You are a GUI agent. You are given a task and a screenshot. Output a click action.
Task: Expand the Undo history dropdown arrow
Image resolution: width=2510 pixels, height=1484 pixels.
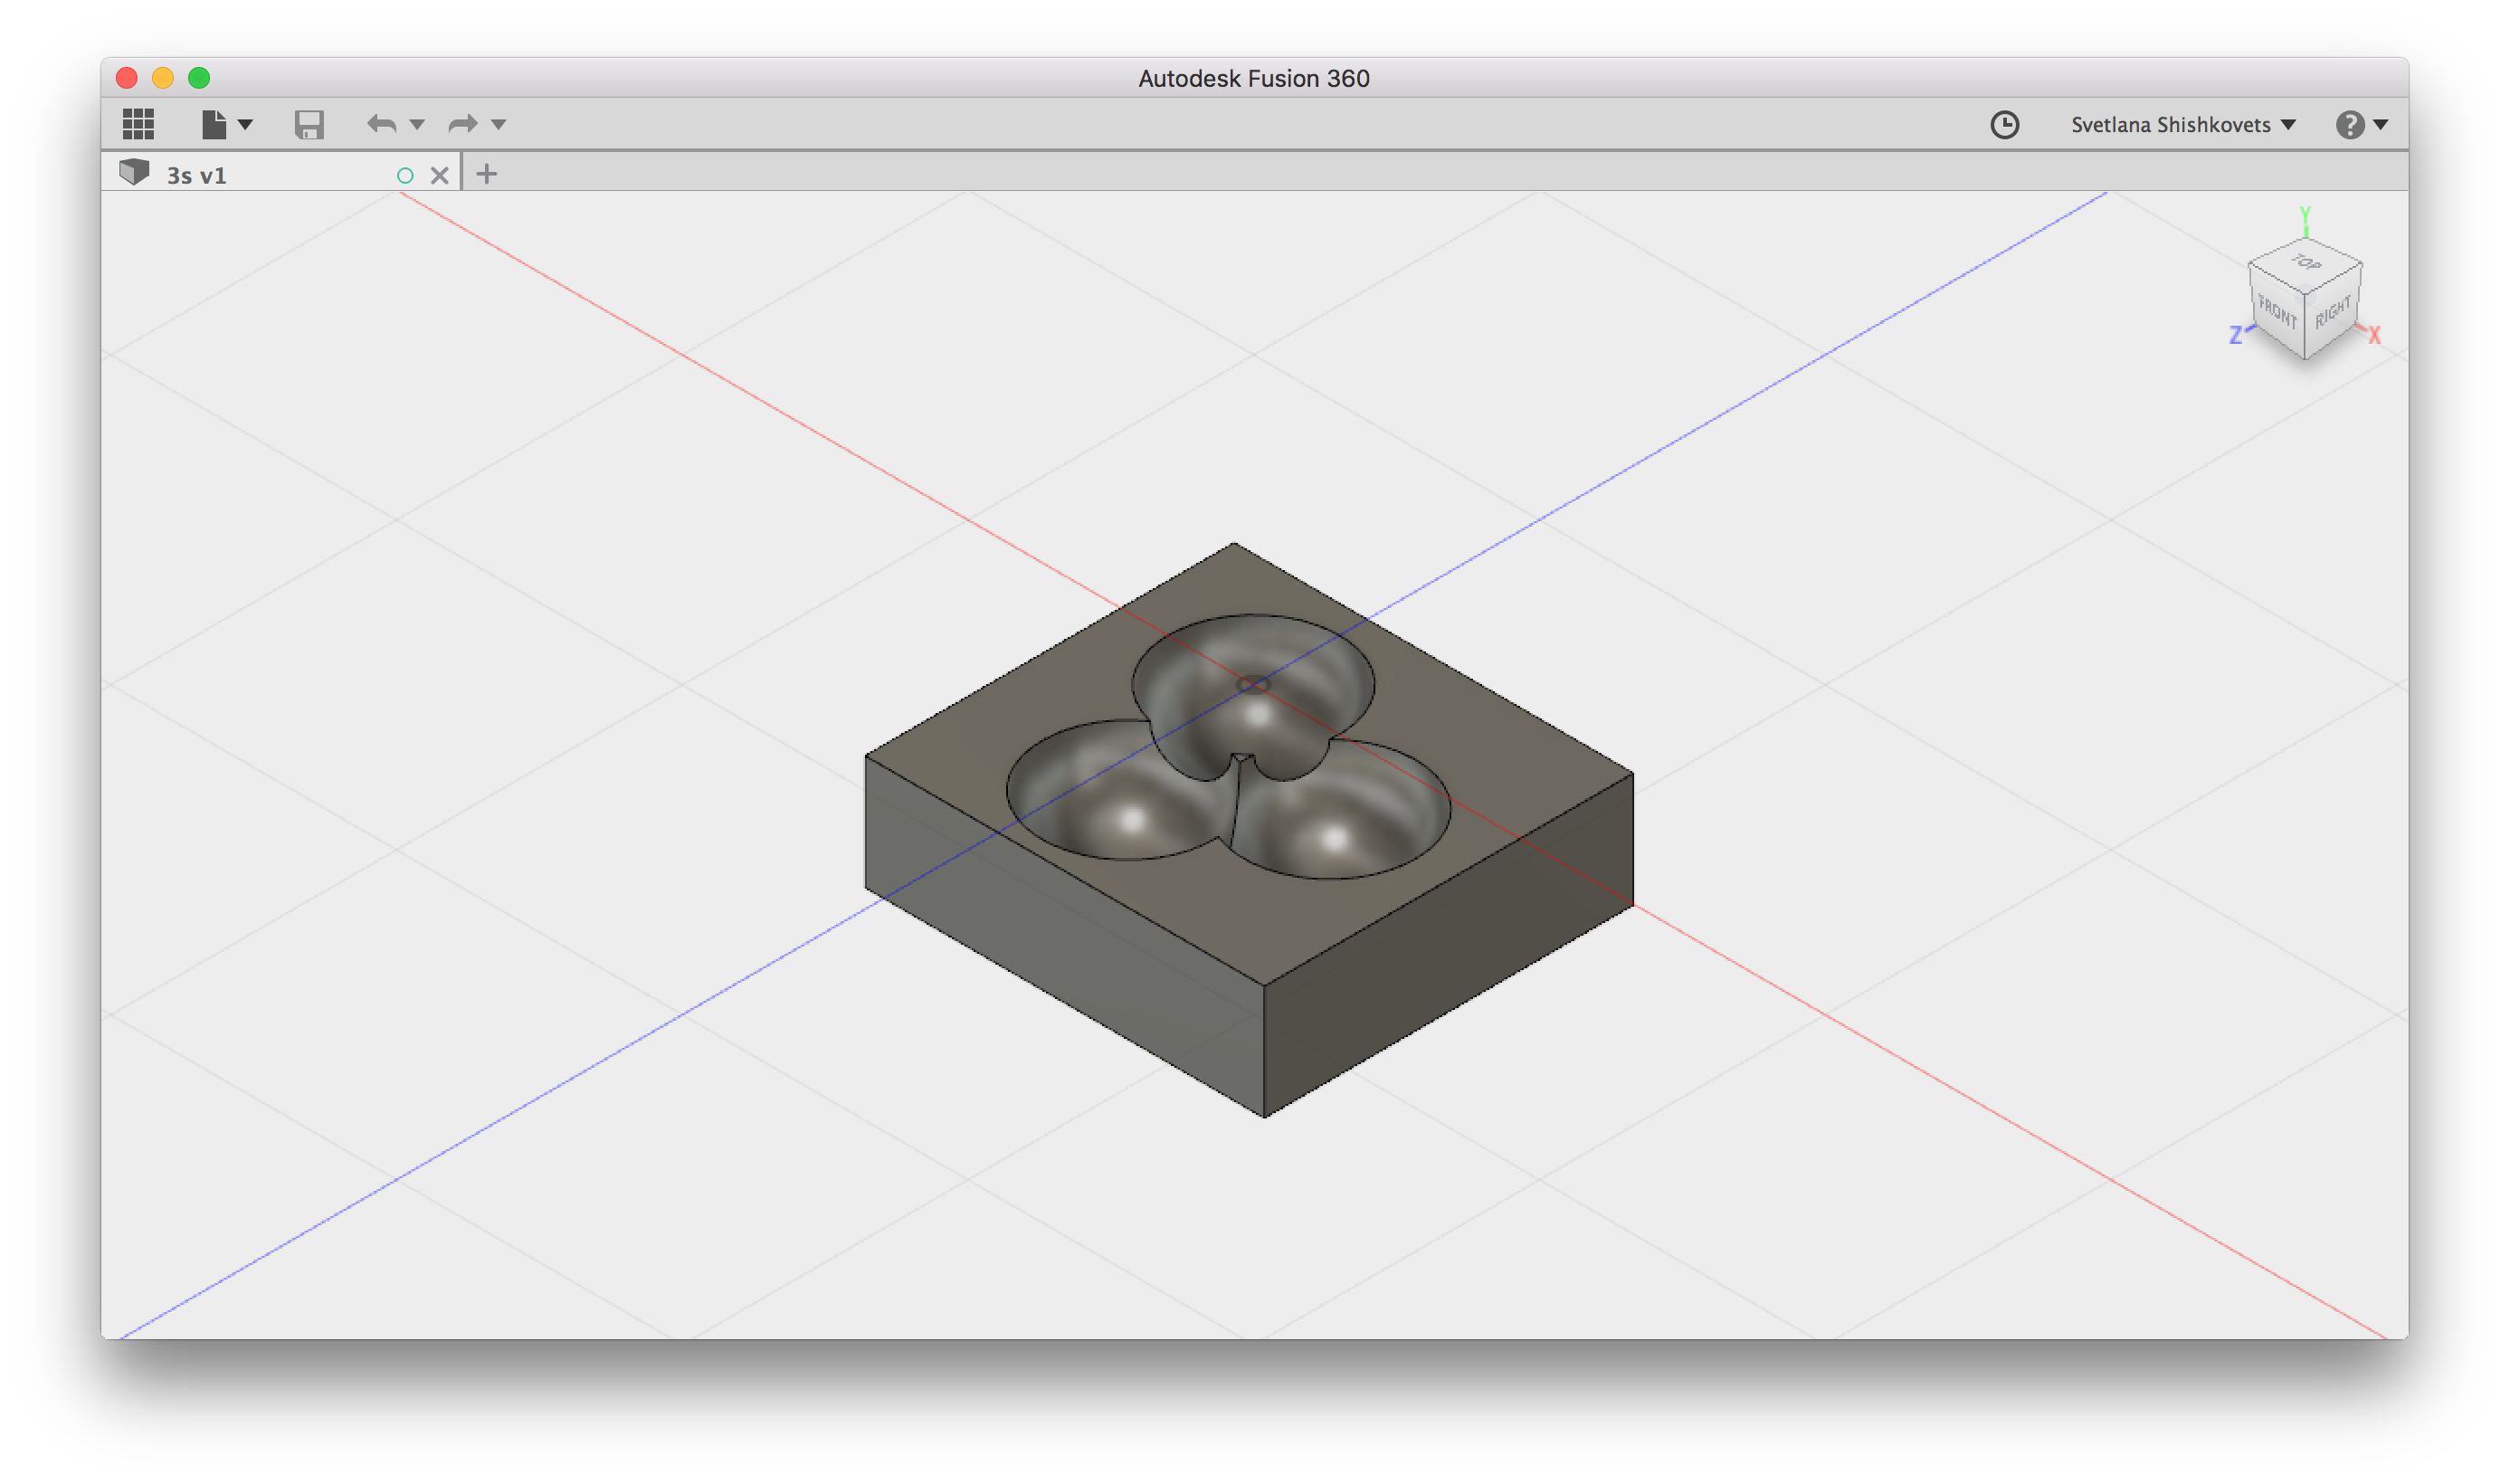coord(417,125)
